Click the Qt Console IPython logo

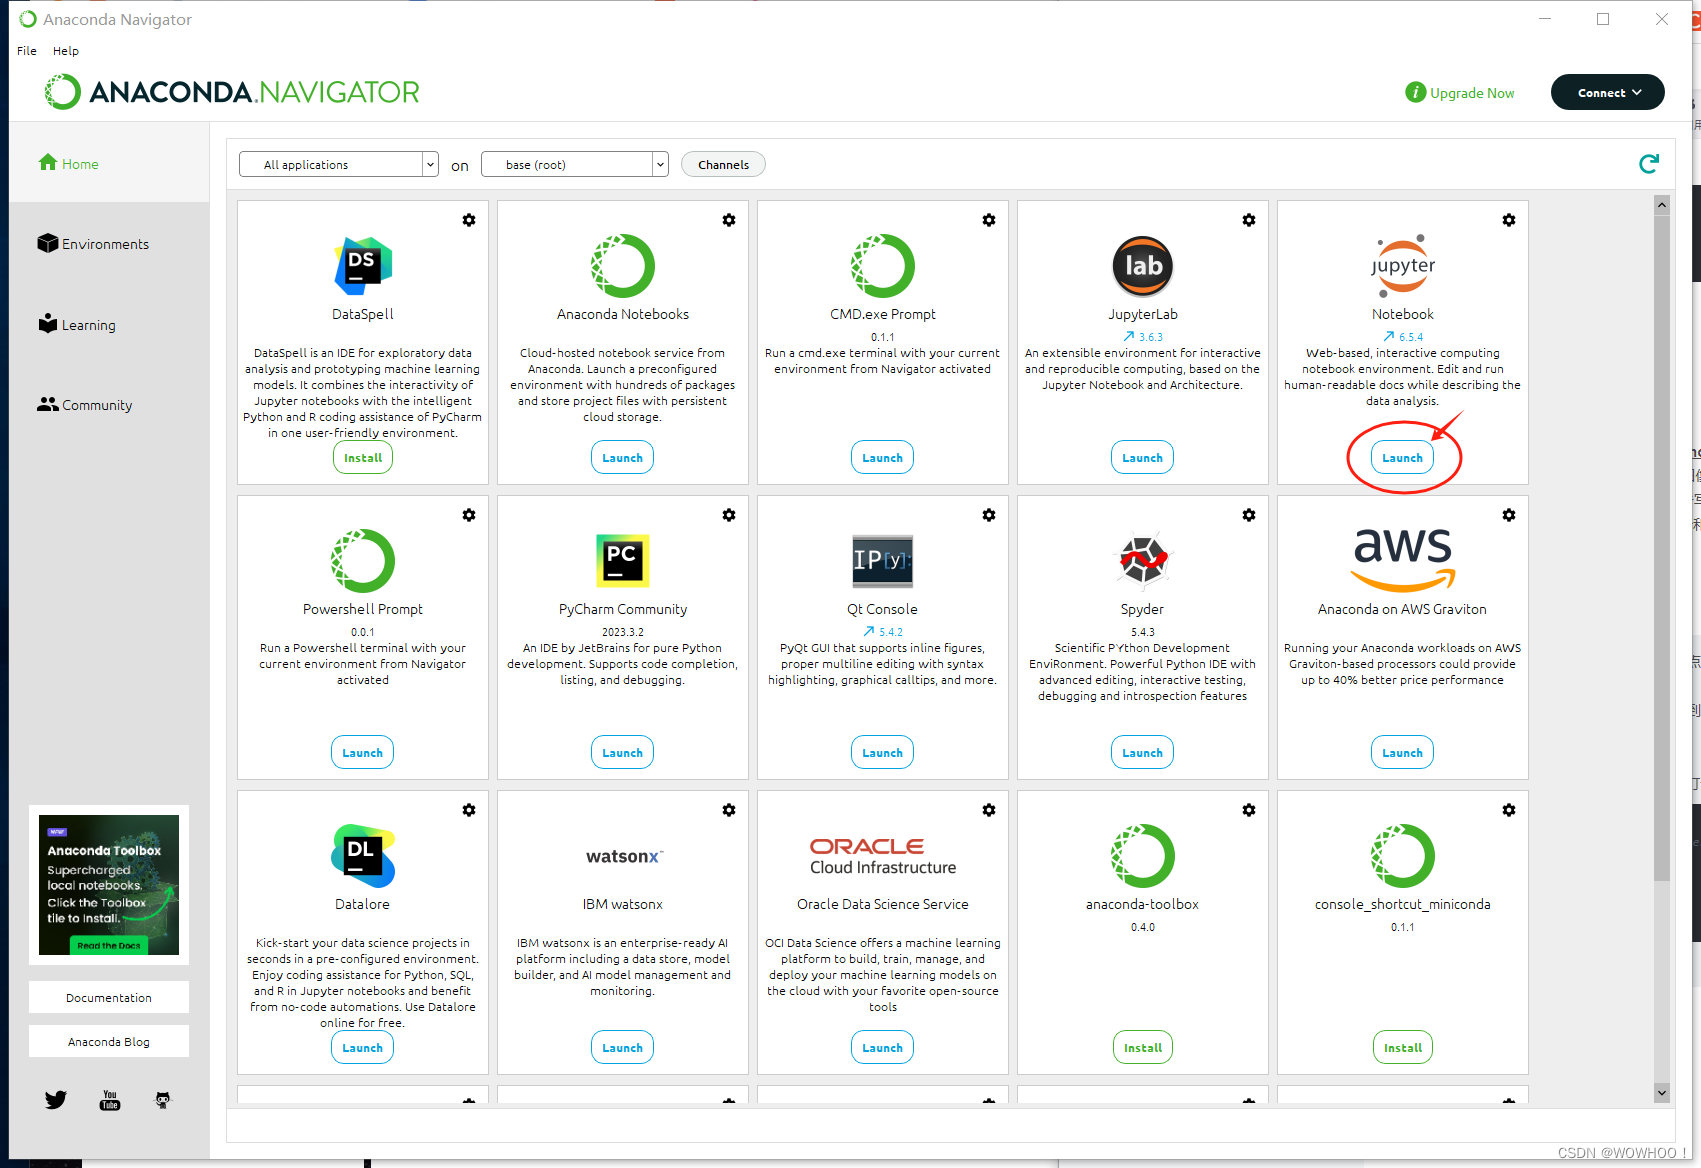(x=882, y=561)
